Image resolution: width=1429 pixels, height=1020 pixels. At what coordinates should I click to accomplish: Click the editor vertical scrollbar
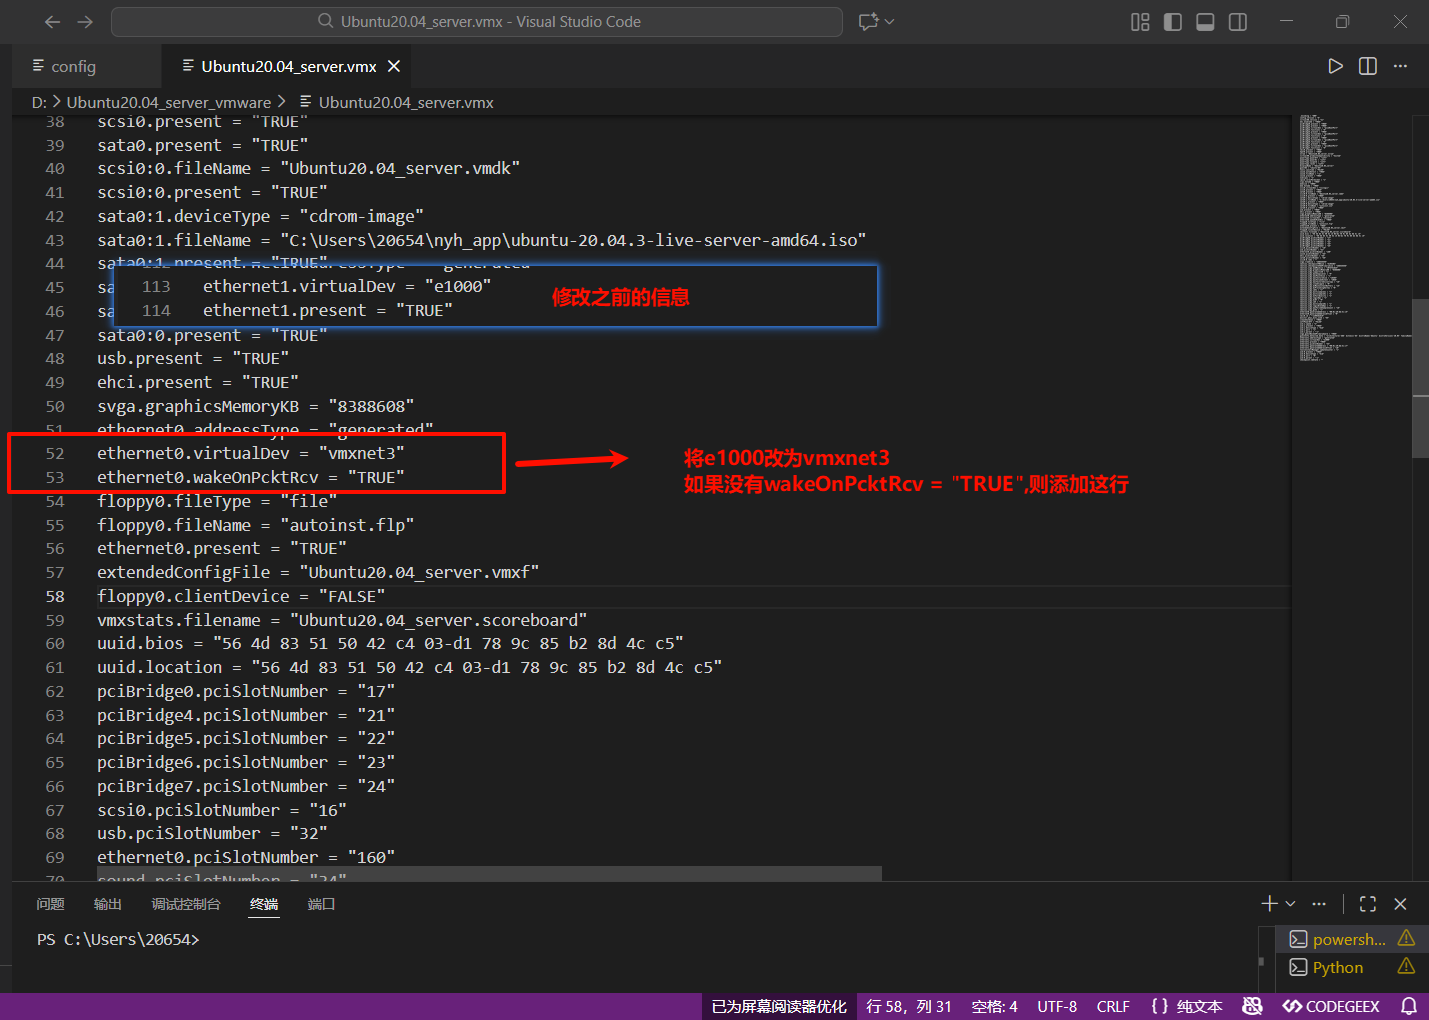coord(1420,378)
